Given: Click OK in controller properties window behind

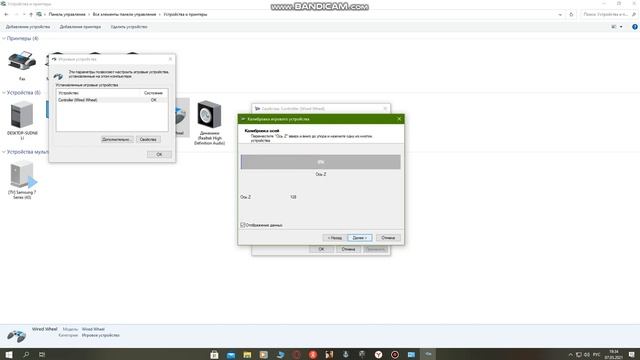Looking at the screenshot, I should (x=322, y=249).
